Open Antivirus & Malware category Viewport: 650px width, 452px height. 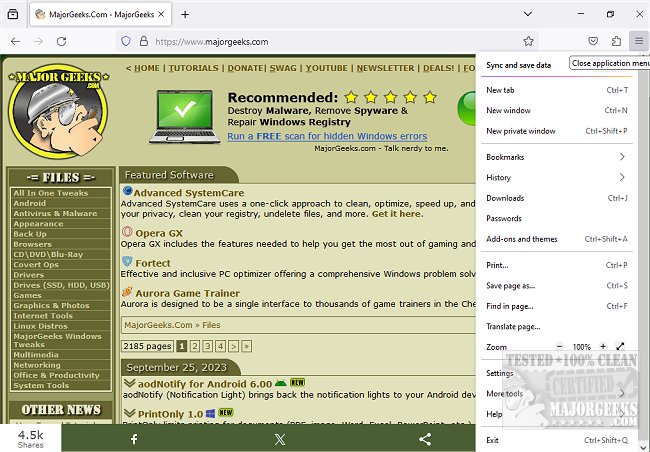[x=55, y=214]
